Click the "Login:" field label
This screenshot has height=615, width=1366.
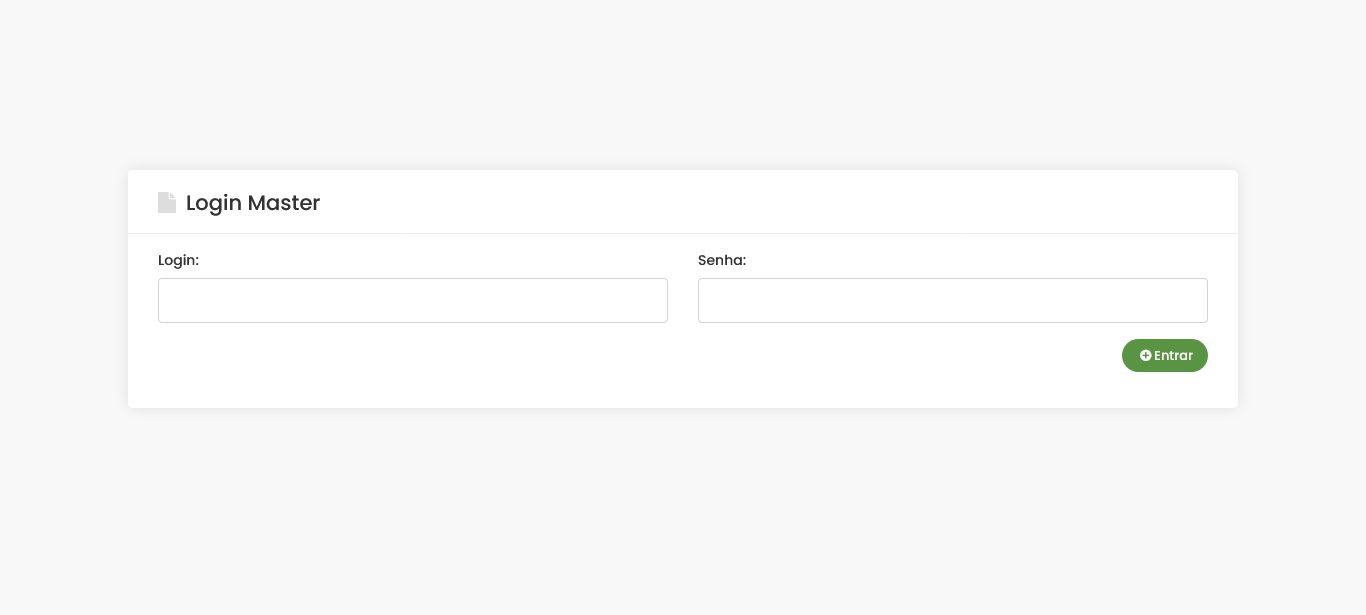coord(178,260)
